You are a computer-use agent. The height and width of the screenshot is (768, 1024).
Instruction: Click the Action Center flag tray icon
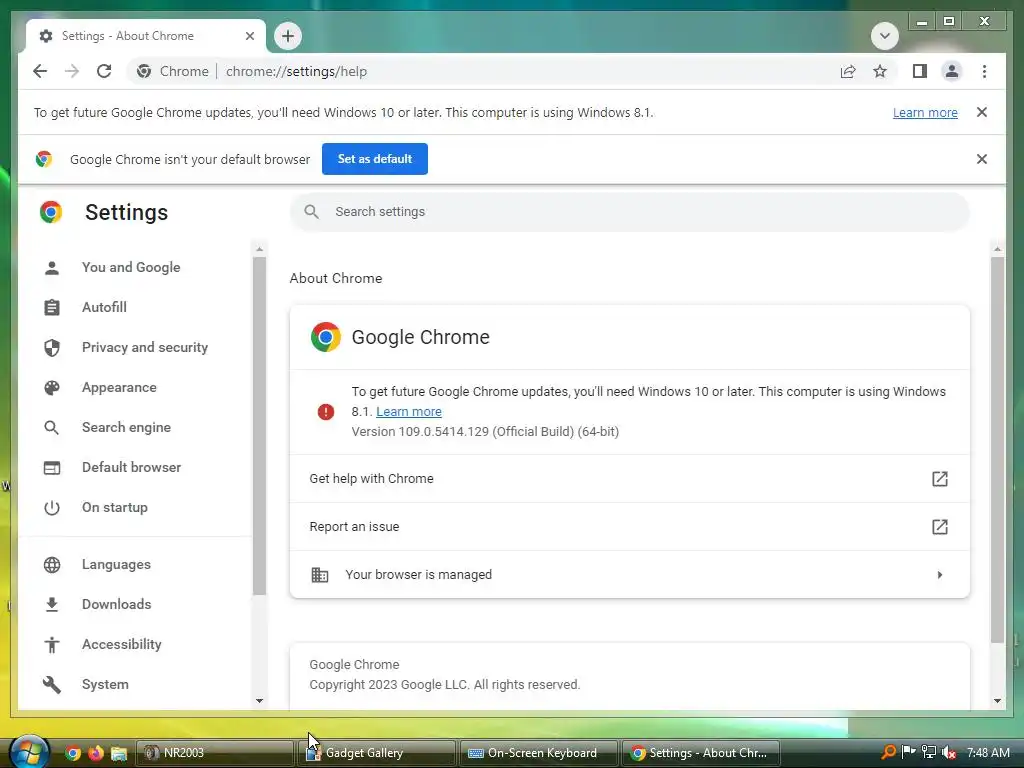pos(908,752)
